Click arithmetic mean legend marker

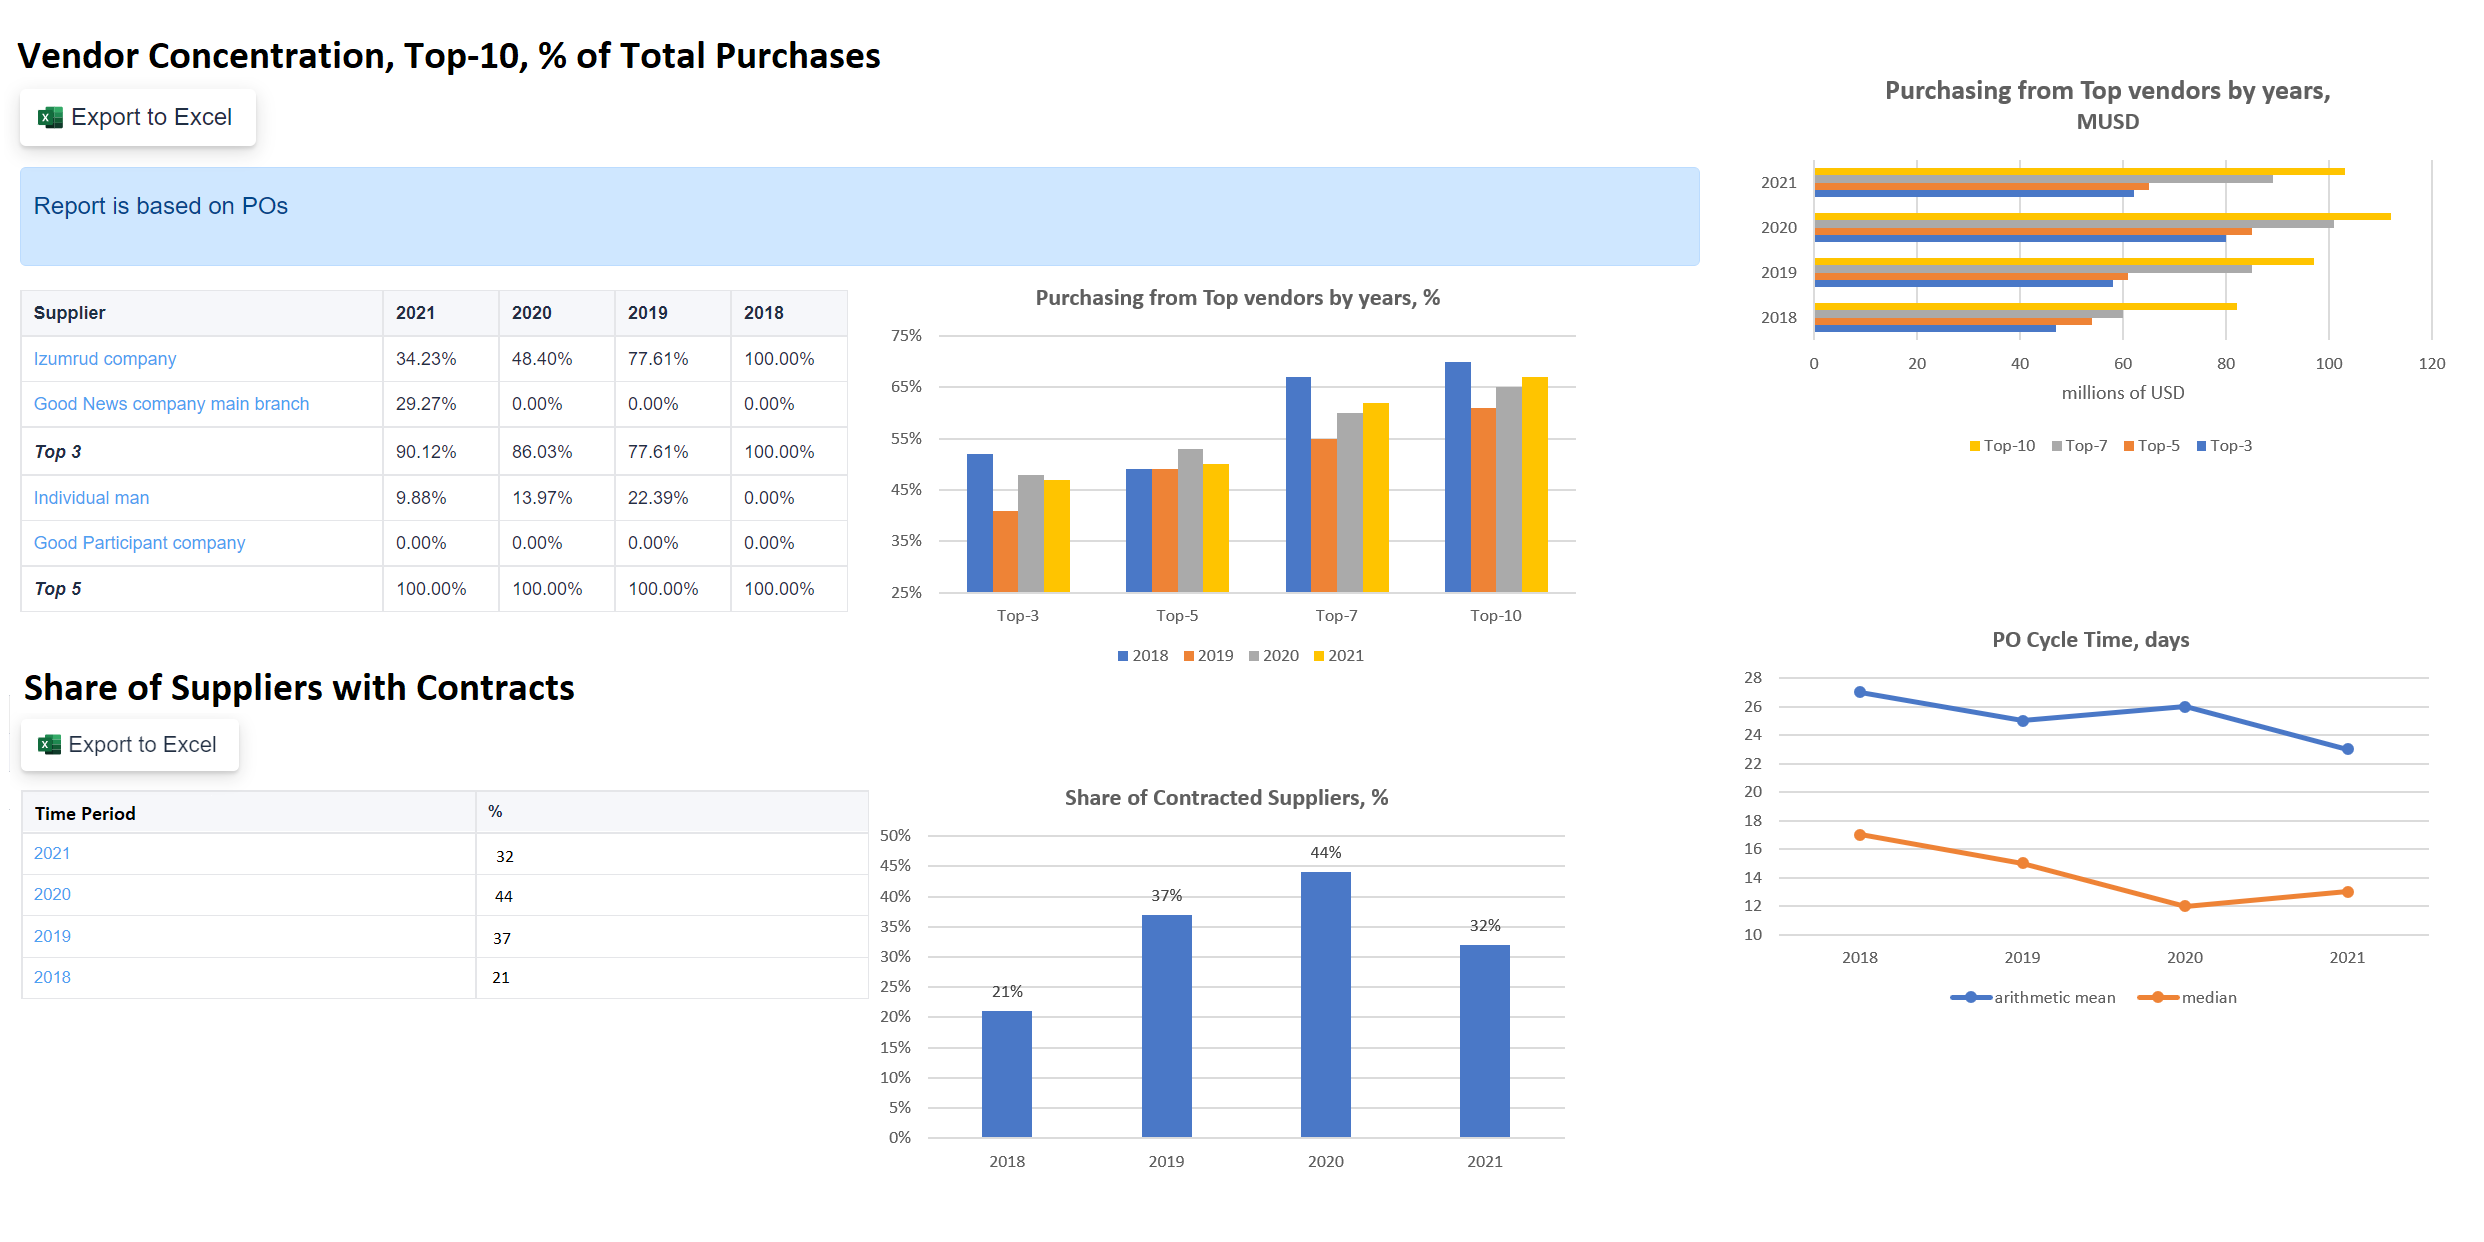click(x=1970, y=998)
